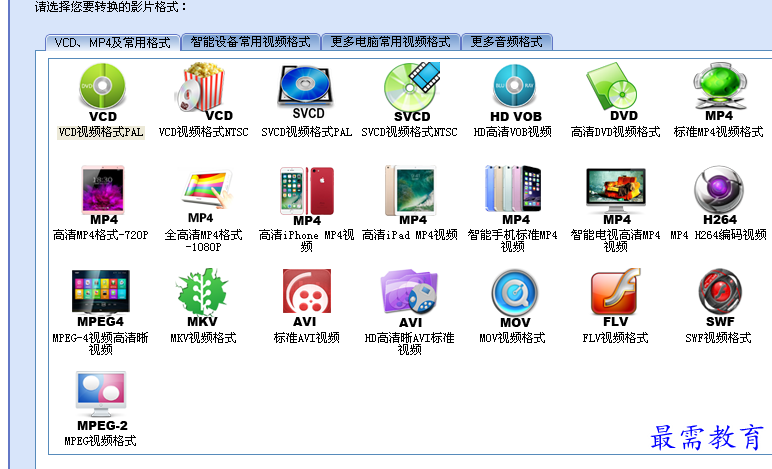Select the MOV QuickTime icon
Viewport: 772px width, 469px height.
[515, 299]
